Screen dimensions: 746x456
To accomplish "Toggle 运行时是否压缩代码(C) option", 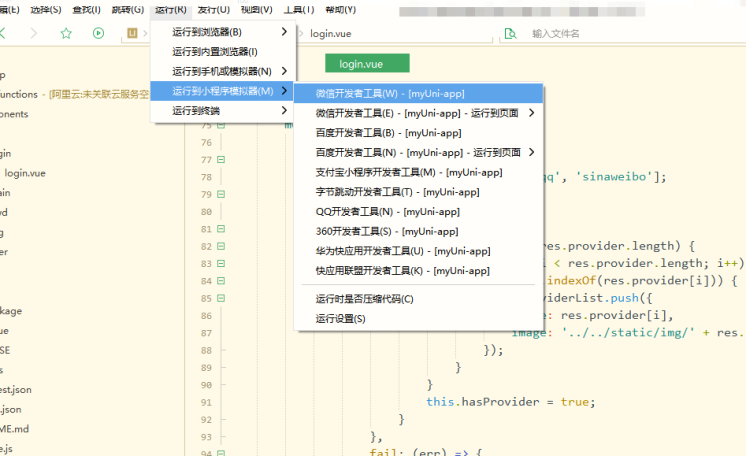I will (x=364, y=299).
